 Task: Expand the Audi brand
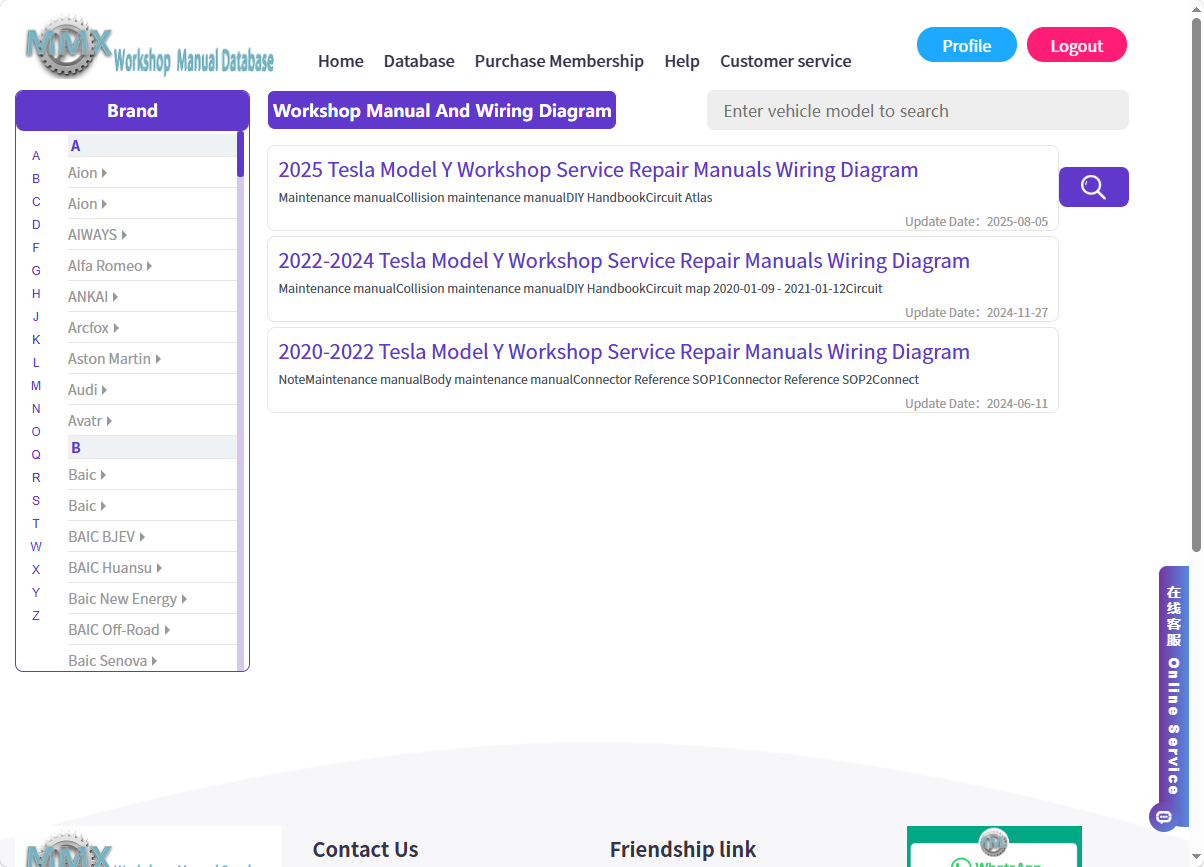tap(87, 390)
